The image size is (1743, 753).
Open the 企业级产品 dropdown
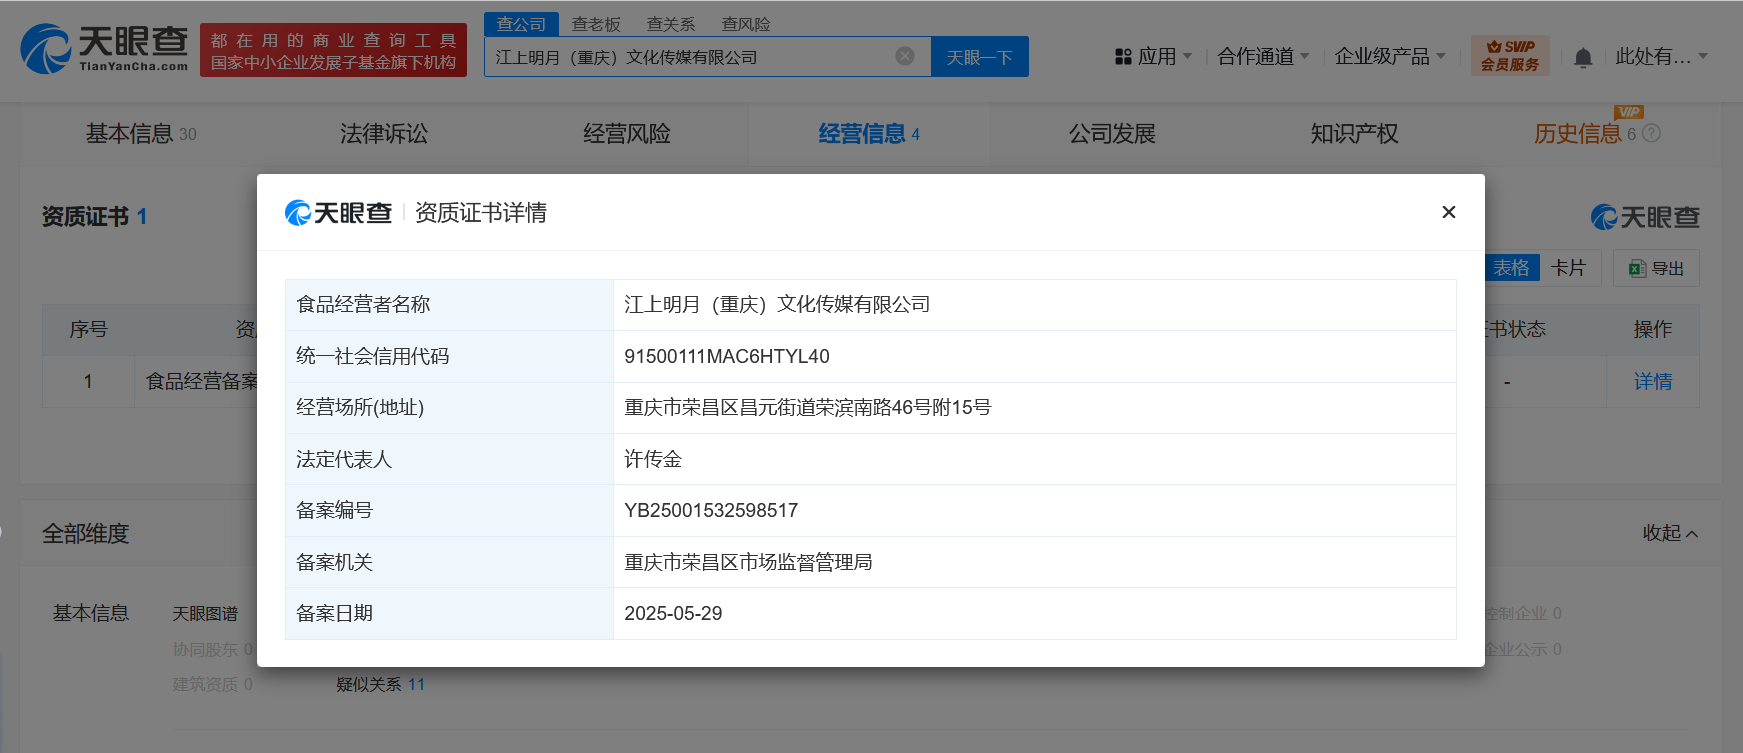tap(1390, 57)
